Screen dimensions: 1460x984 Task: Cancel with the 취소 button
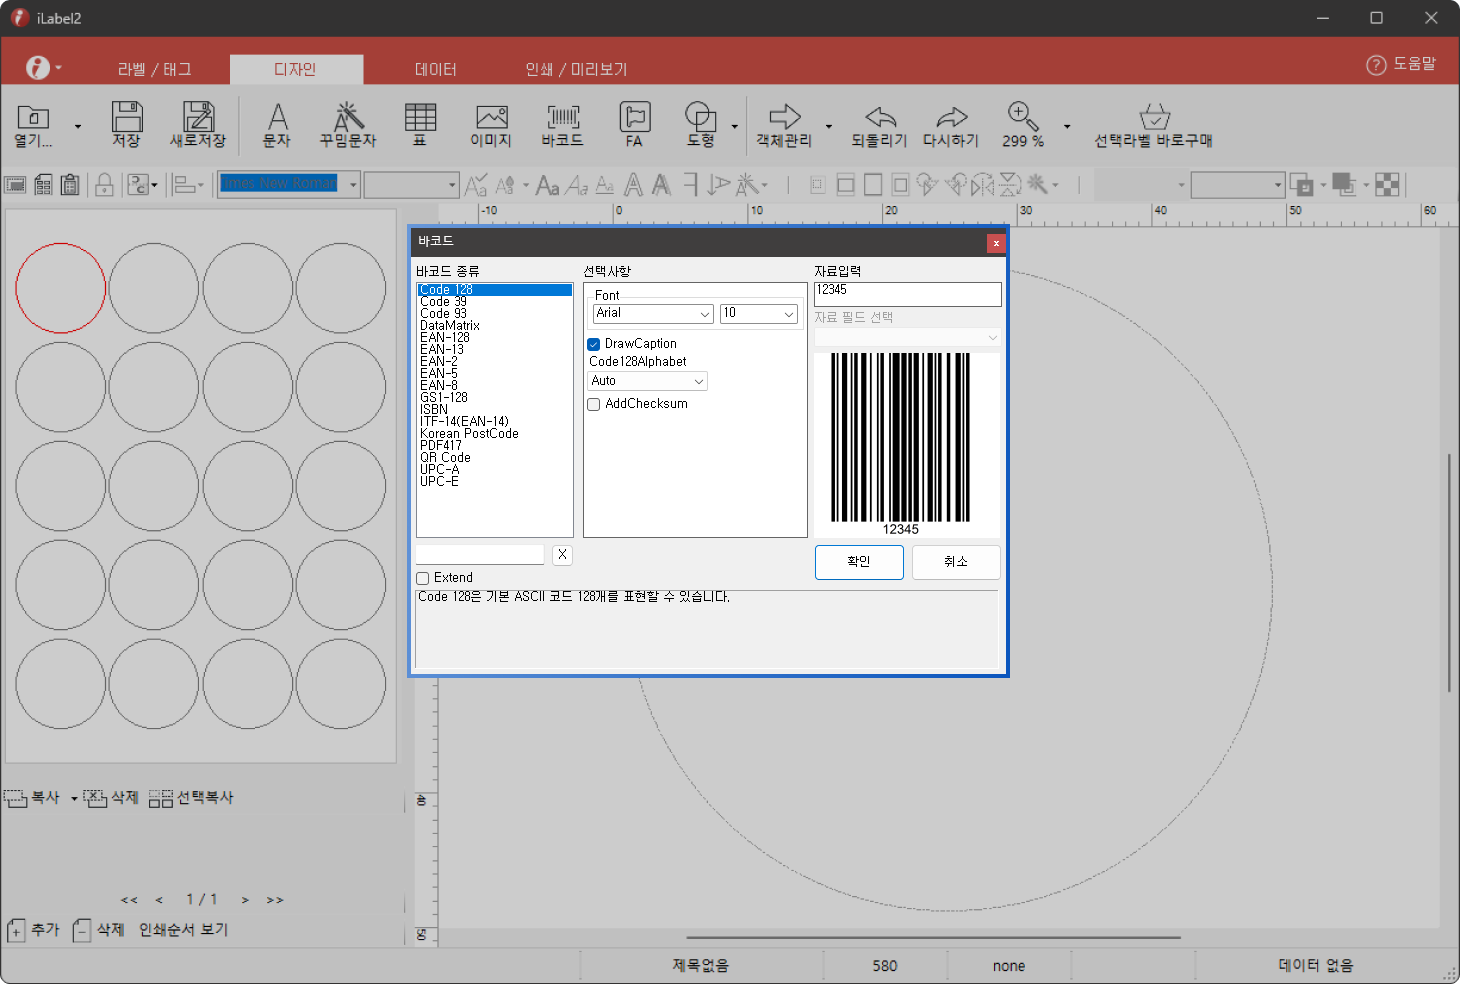click(x=956, y=562)
